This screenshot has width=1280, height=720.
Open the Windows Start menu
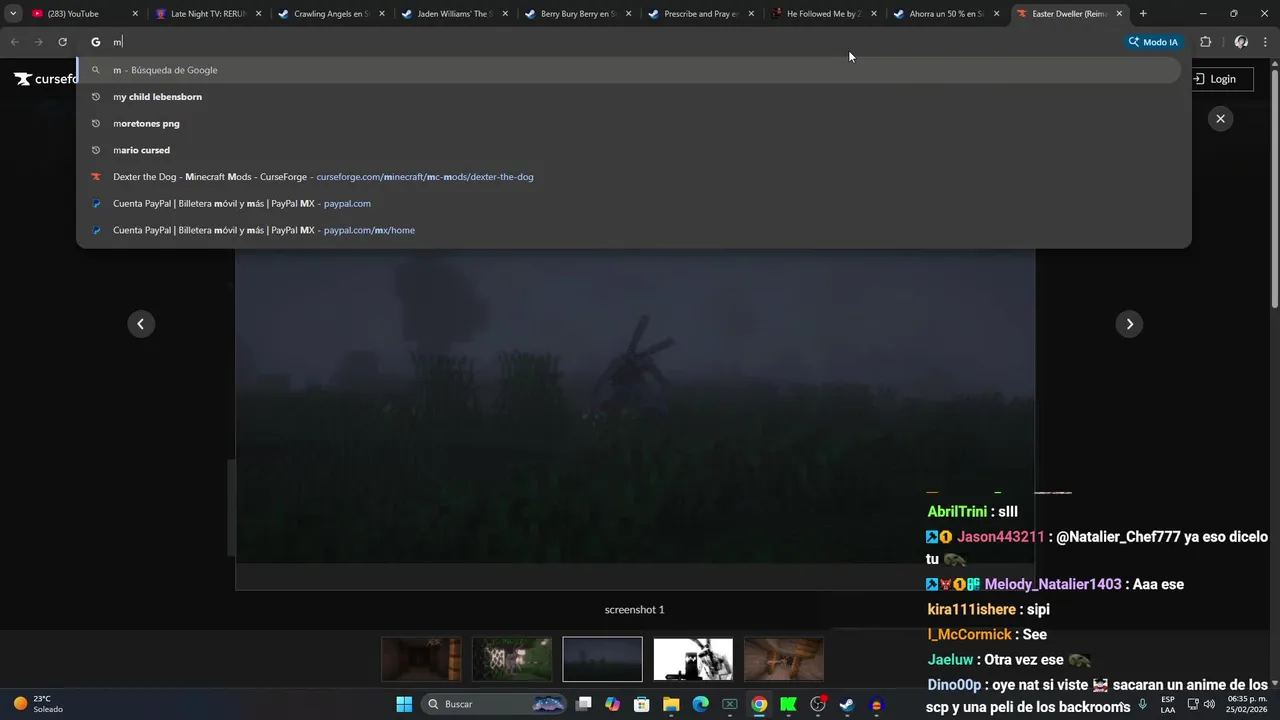[404, 704]
